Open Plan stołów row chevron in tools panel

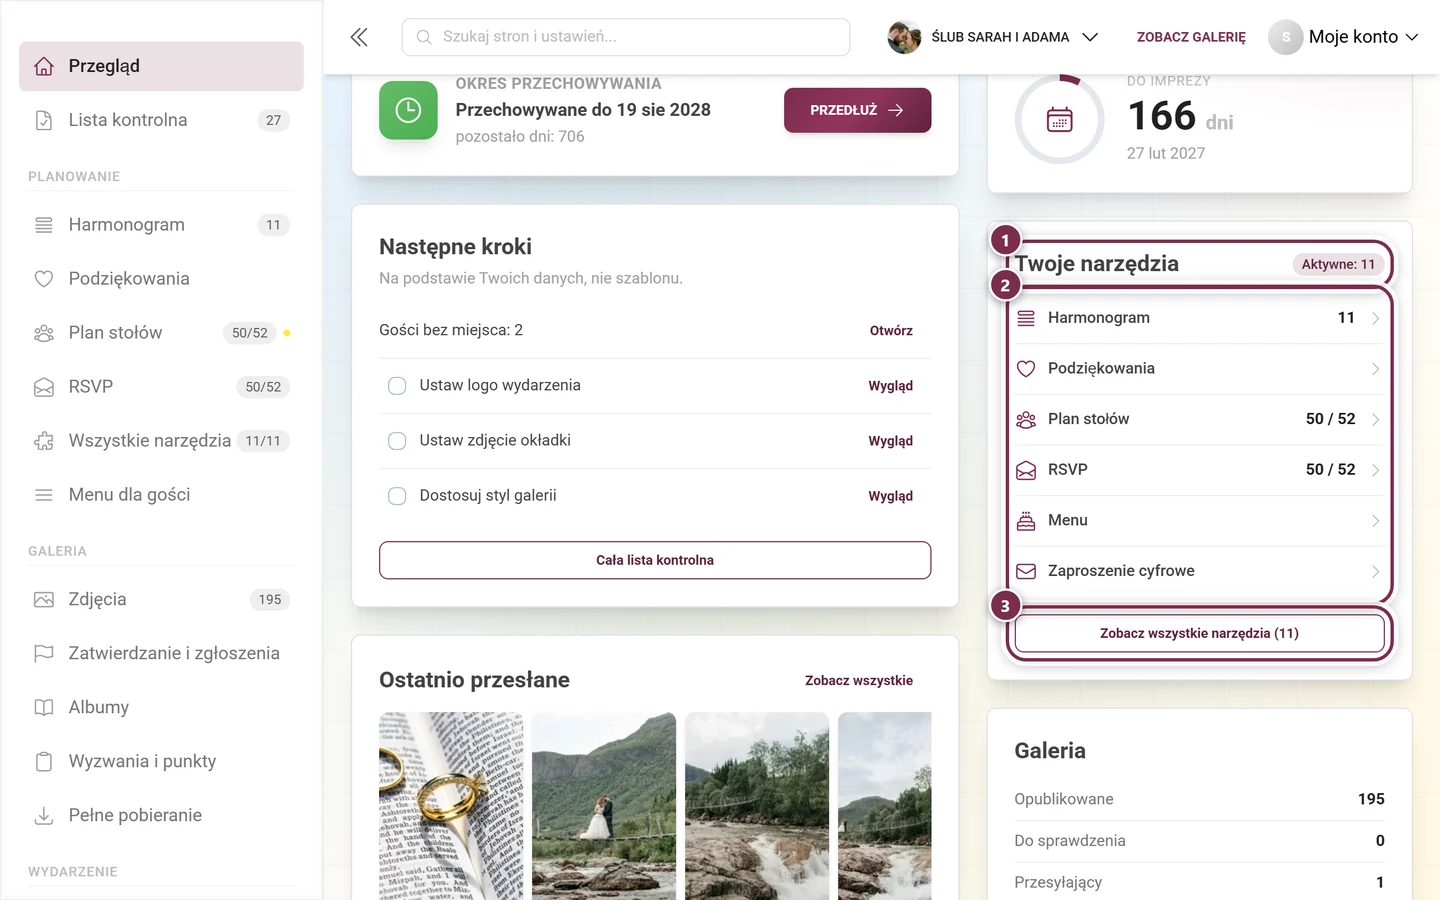click(1376, 419)
